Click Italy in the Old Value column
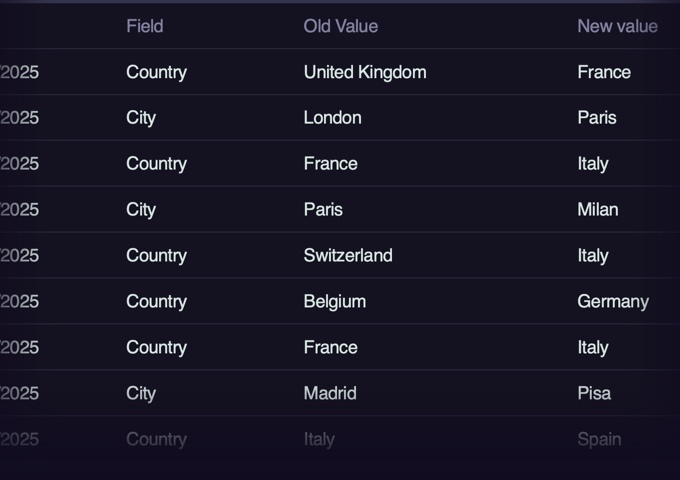The image size is (680, 480). point(318,439)
